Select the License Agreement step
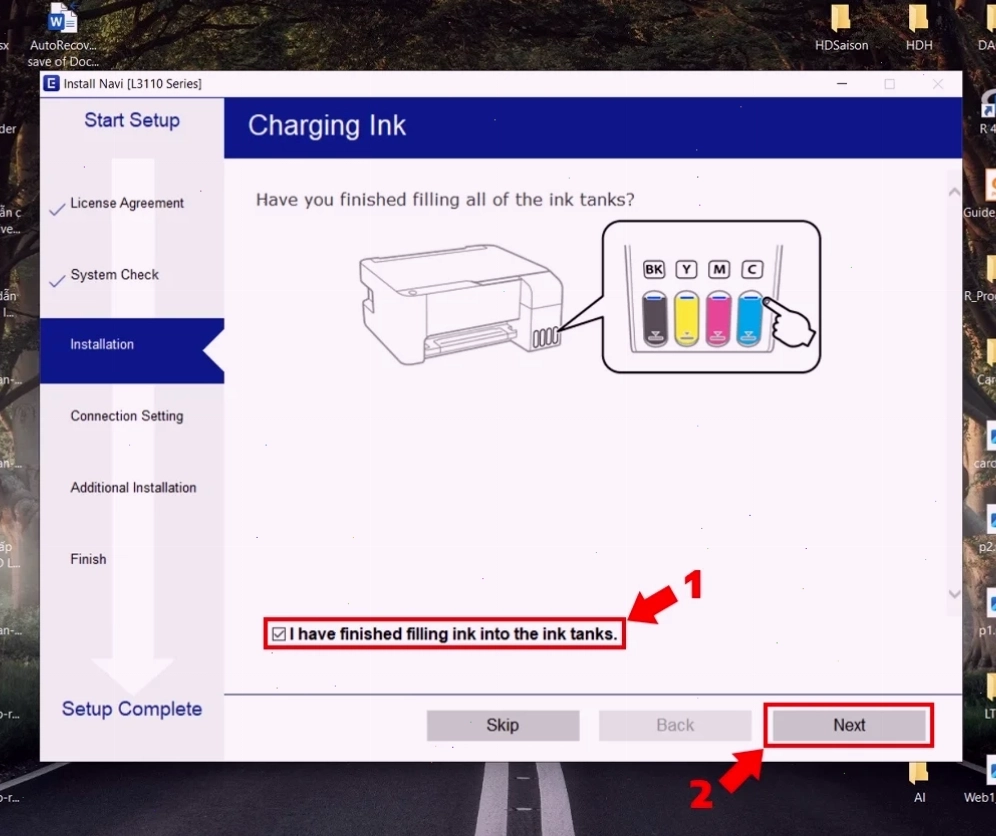This screenshot has height=836, width=996. tap(127, 203)
